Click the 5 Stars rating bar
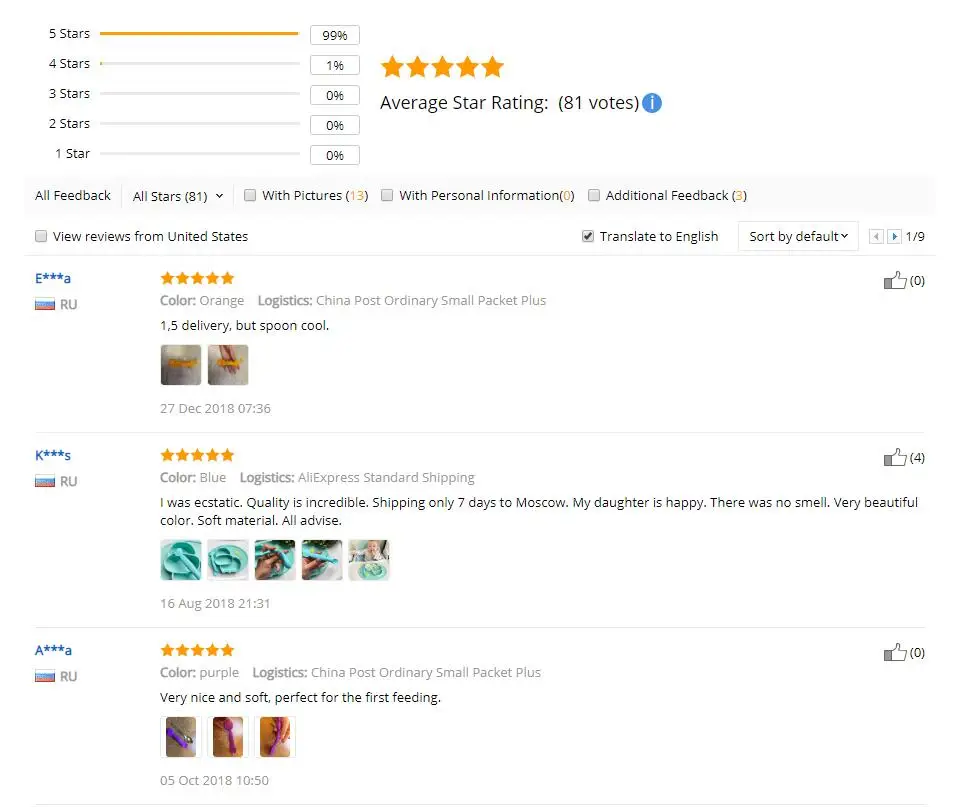Viewport: 958px width, 808px height. (200, 34)
